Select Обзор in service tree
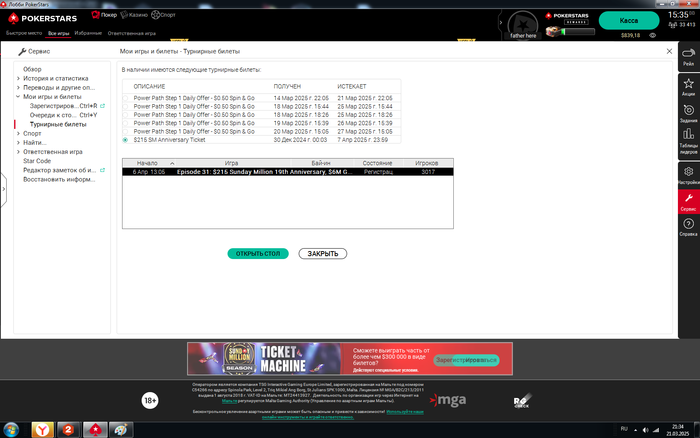This screenshot has height=438, width=700. click(x=32, y=69)
